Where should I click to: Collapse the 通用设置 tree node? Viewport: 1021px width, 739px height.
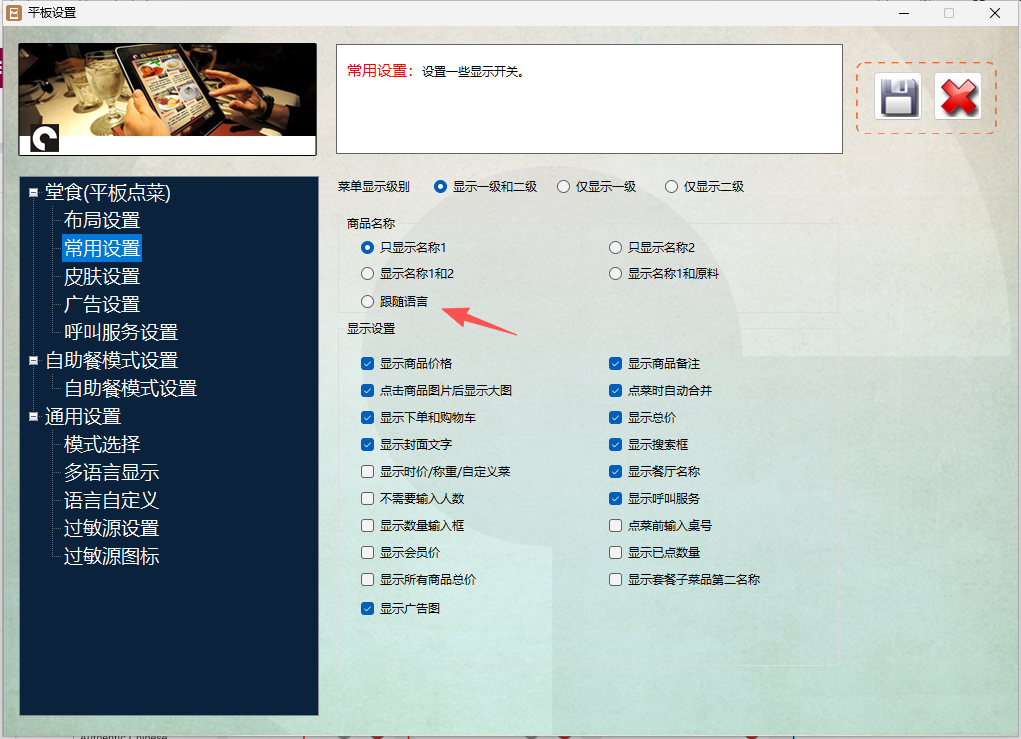pyautogui.click(x=33, y=417)
